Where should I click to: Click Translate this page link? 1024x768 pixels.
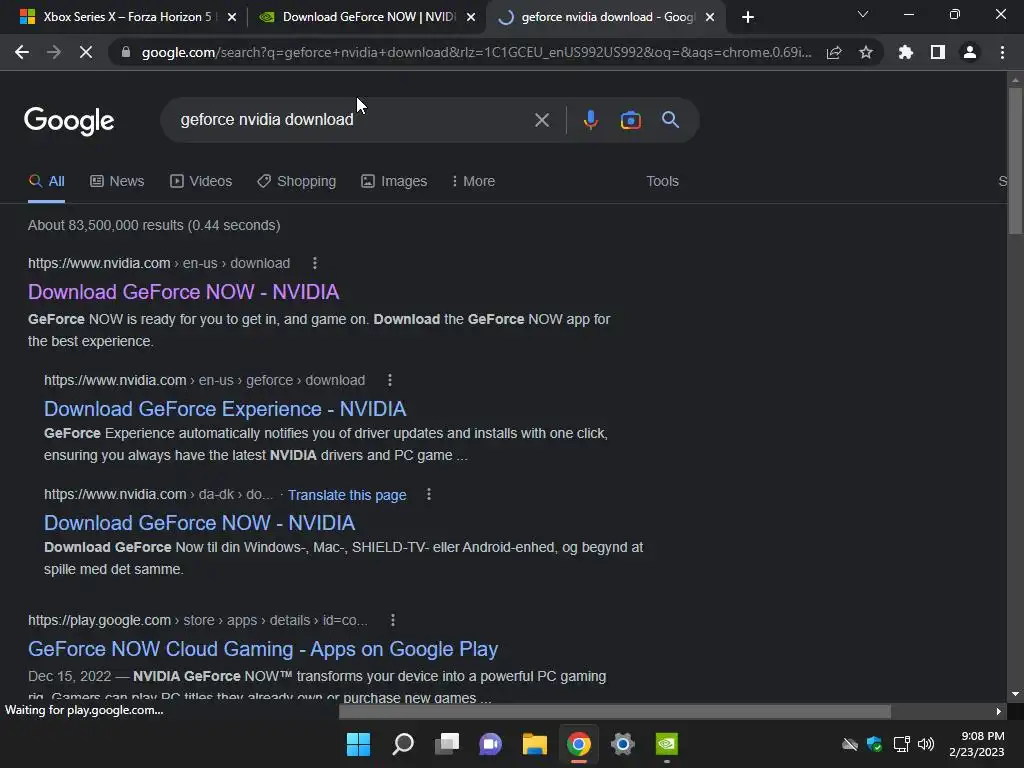click(x=347, y=495)
